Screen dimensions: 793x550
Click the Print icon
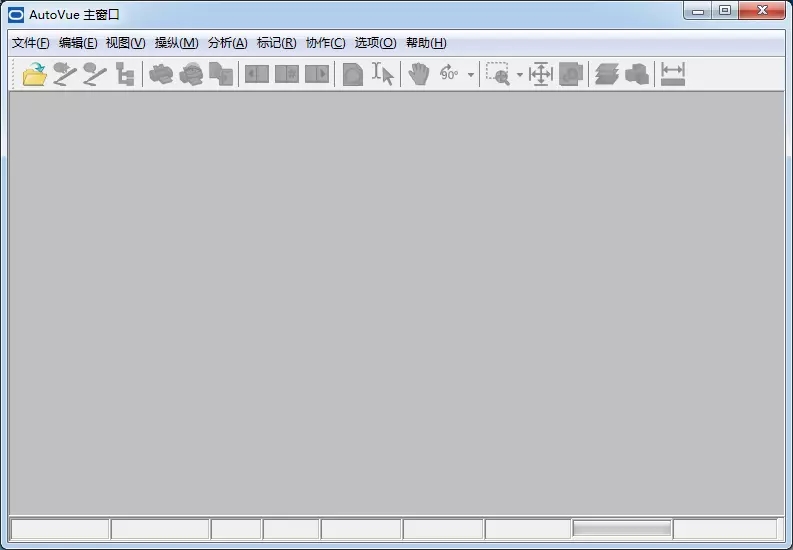coord(161,74)
